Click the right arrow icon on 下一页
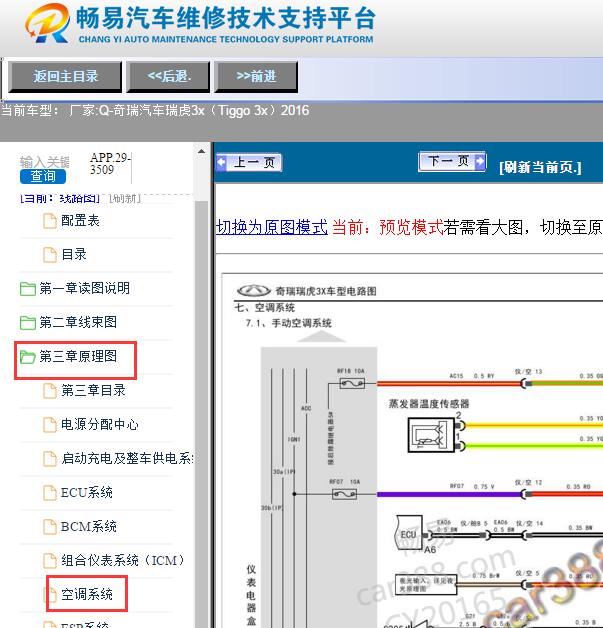This screenshot has height=628, width=603. coord(480,161)
